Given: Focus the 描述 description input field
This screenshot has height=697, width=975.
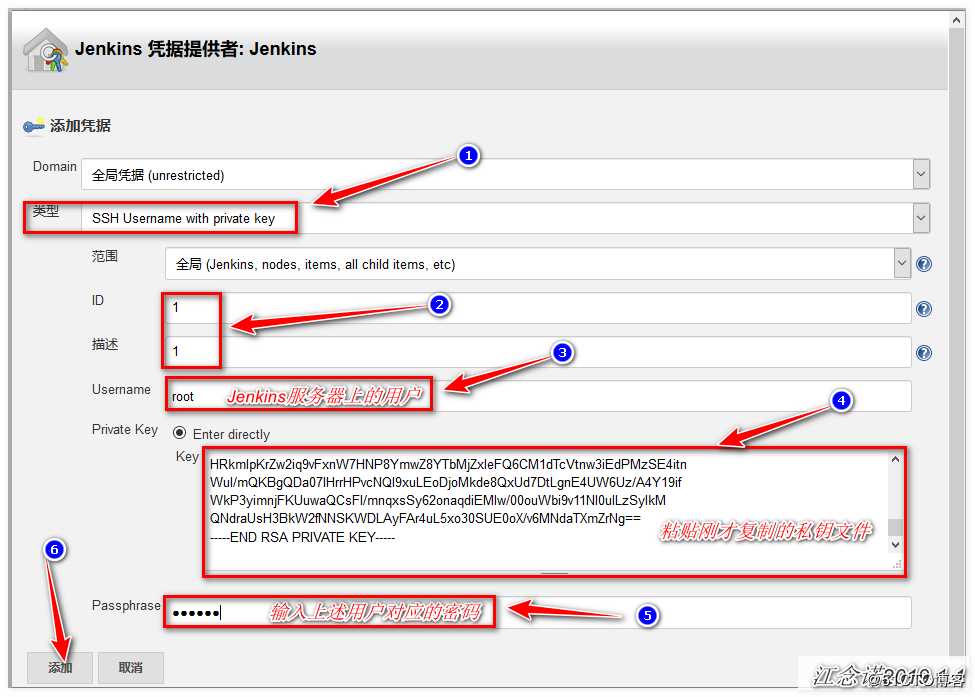Looking at the screenshot, I should pos(538,352).
